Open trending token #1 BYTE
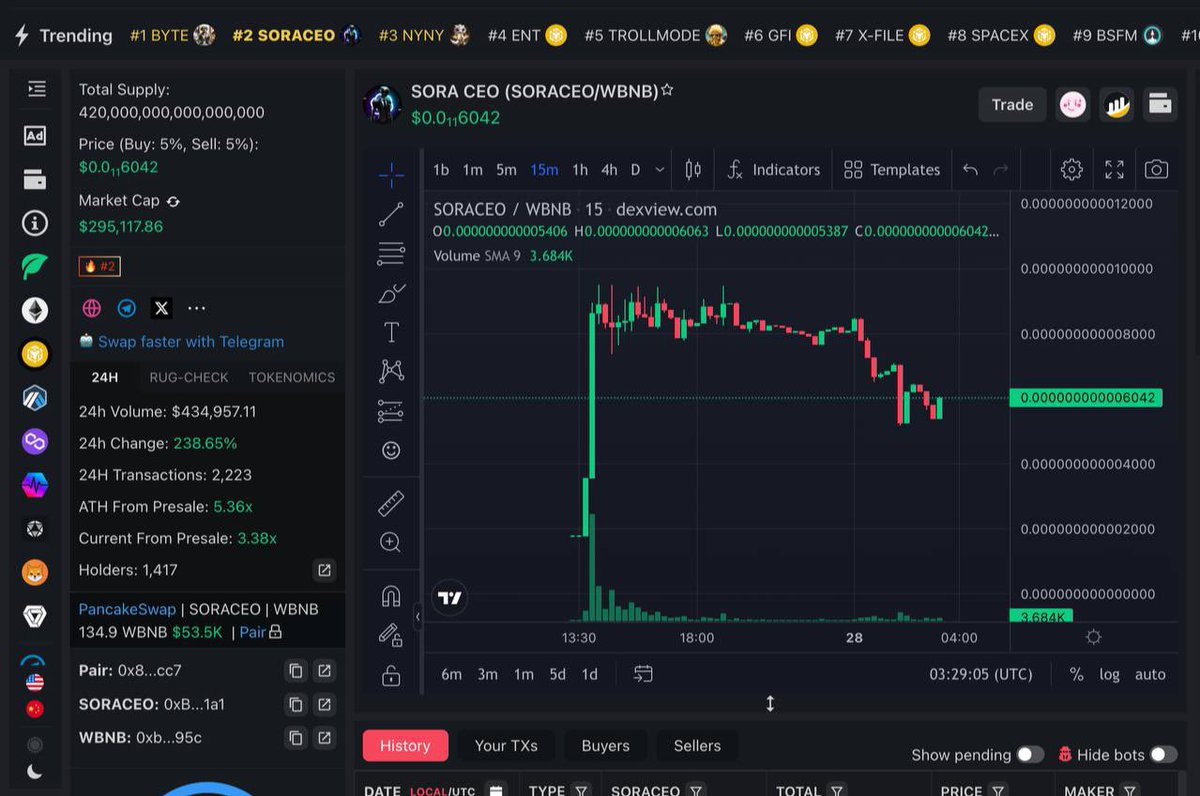The image size is (1200, 796). (172, 35)
